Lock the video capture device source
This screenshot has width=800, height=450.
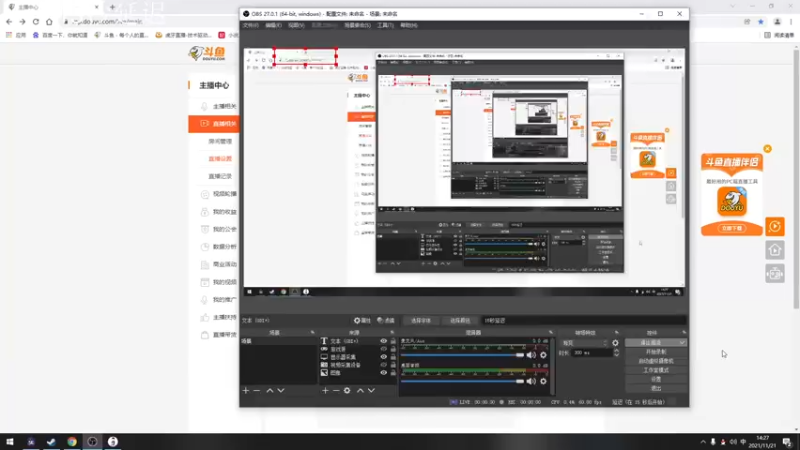393,365
